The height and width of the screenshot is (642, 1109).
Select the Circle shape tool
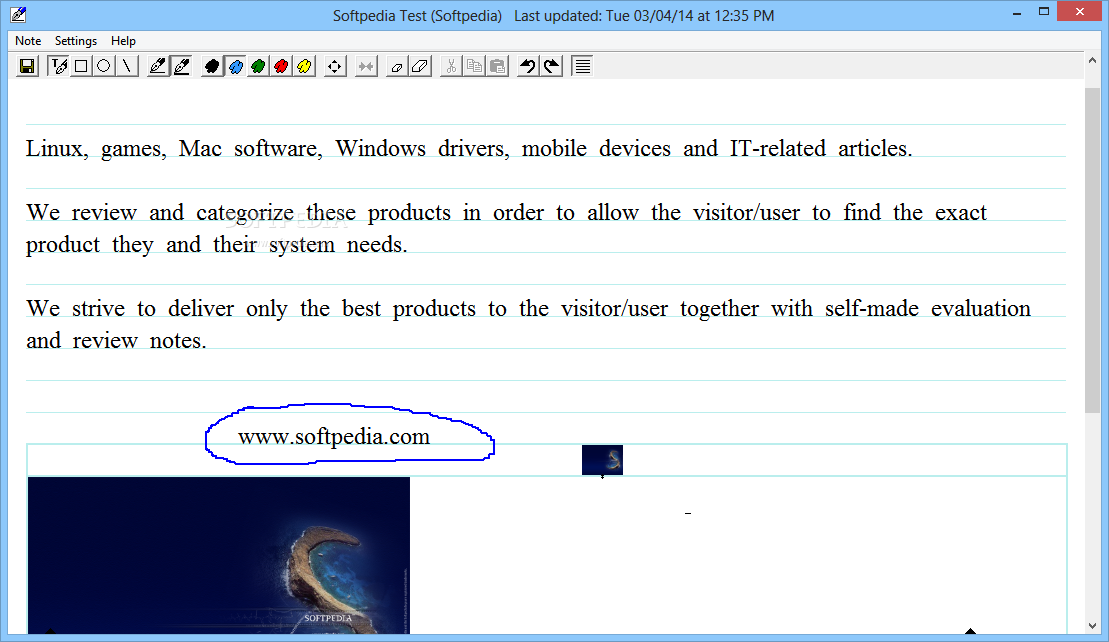click(x=104, y=66)
